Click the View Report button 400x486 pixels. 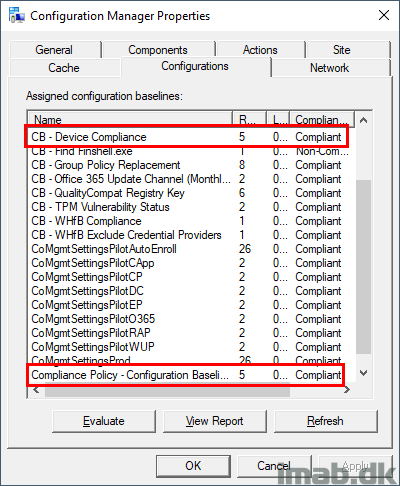pos(215,421)
